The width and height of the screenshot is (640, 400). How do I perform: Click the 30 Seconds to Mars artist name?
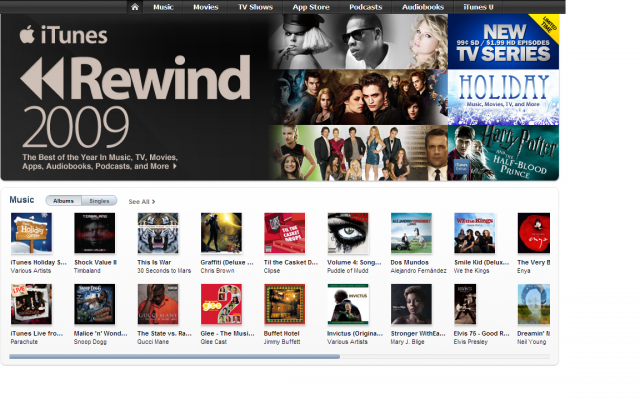point(164,271)
